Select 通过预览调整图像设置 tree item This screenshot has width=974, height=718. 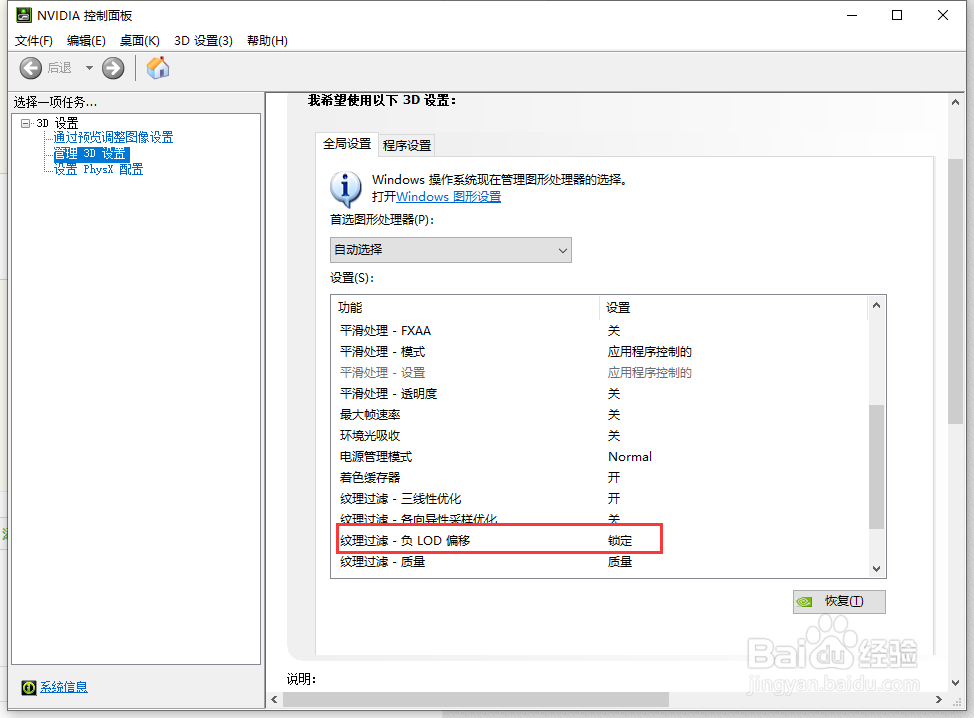point(113,137)
